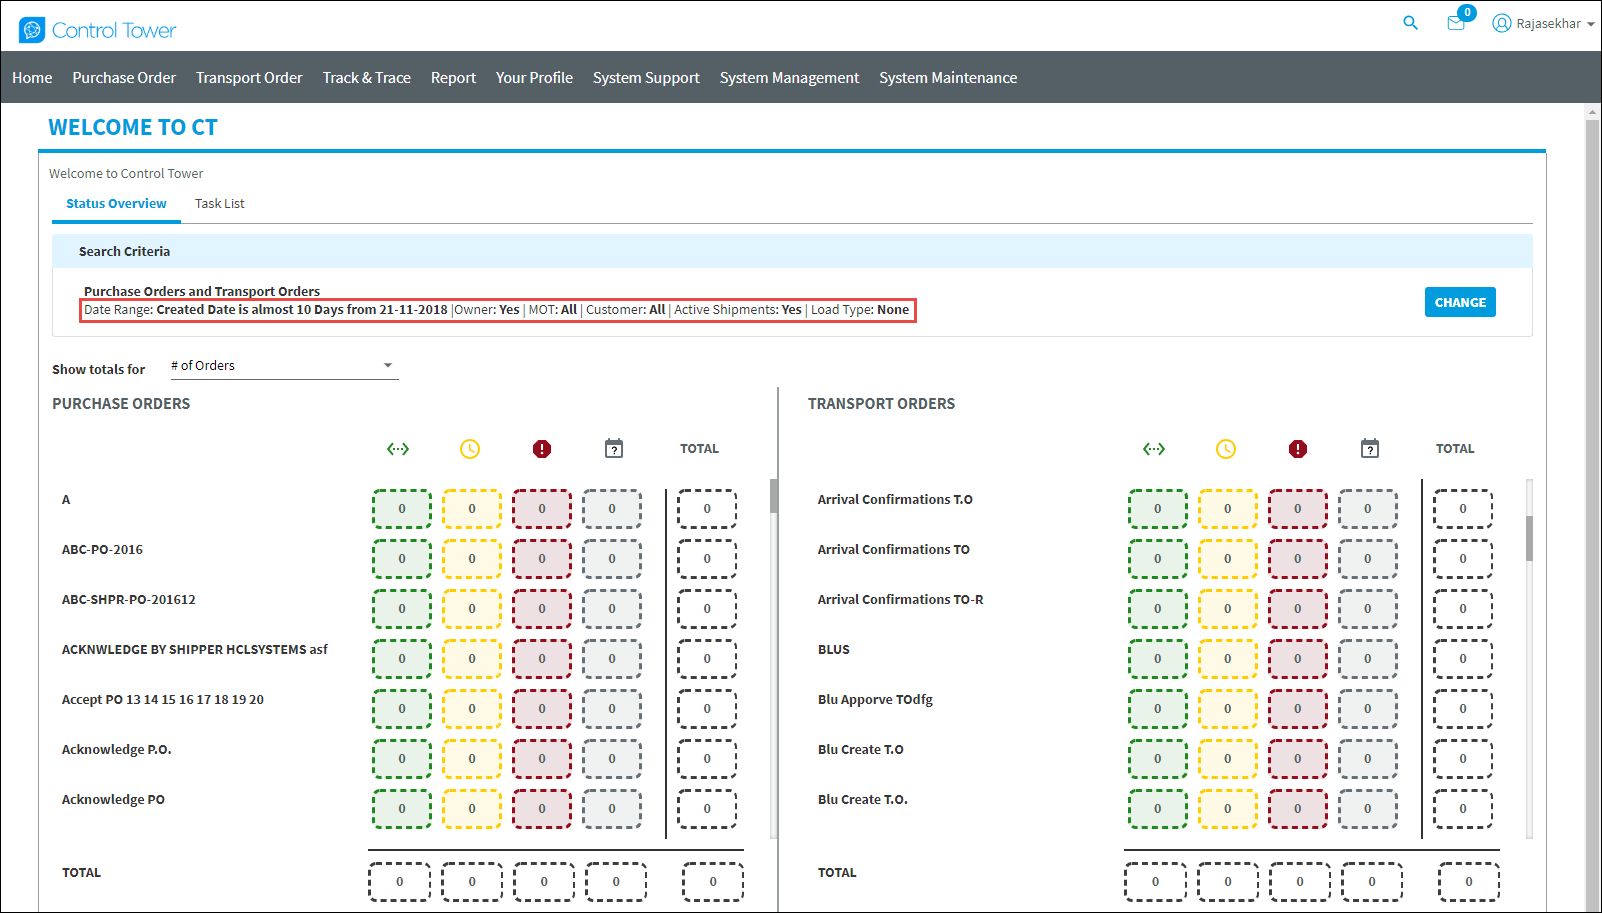Click the red alert icon under Purchase Orders
Image resolution: width=1602 pixels, height=913 pixels.
(542, 449)
